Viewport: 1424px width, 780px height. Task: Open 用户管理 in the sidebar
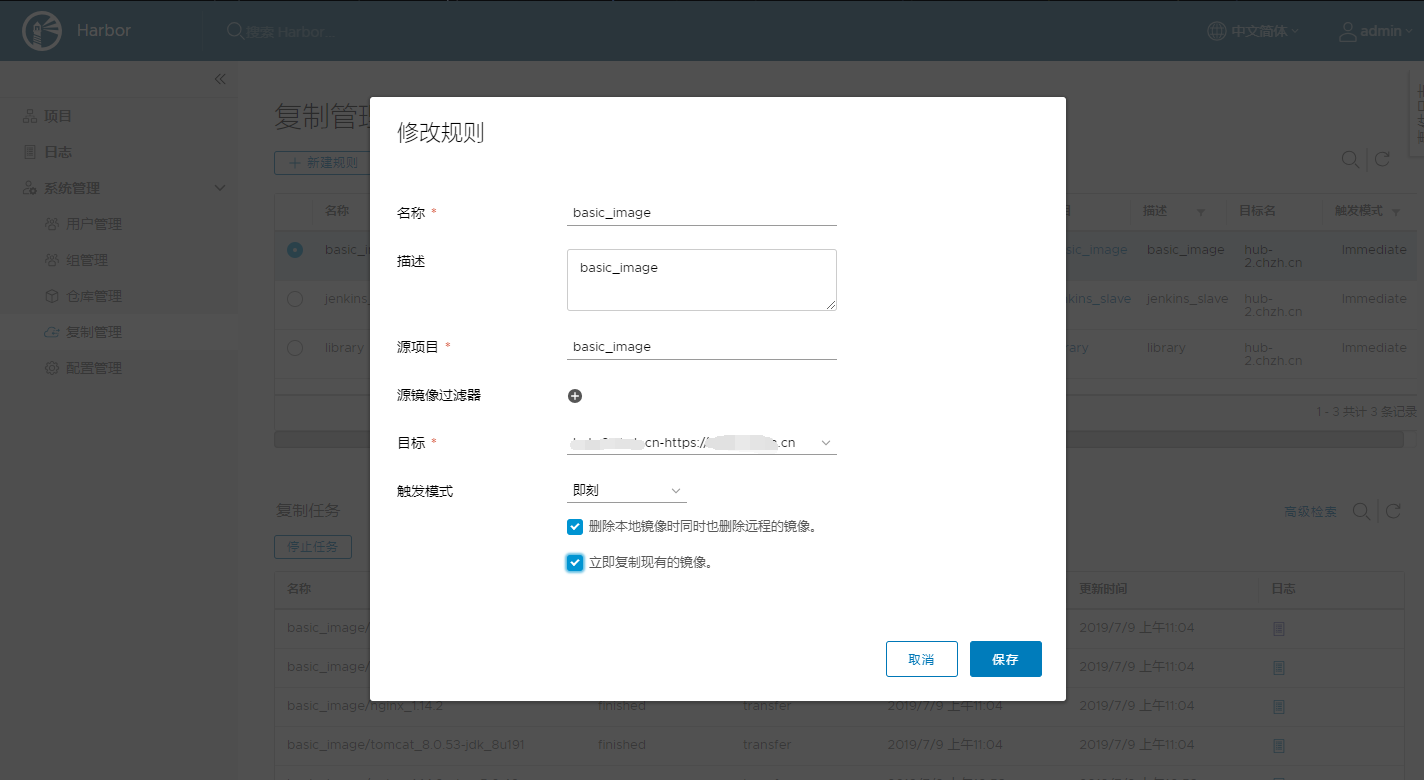(94, 224)
